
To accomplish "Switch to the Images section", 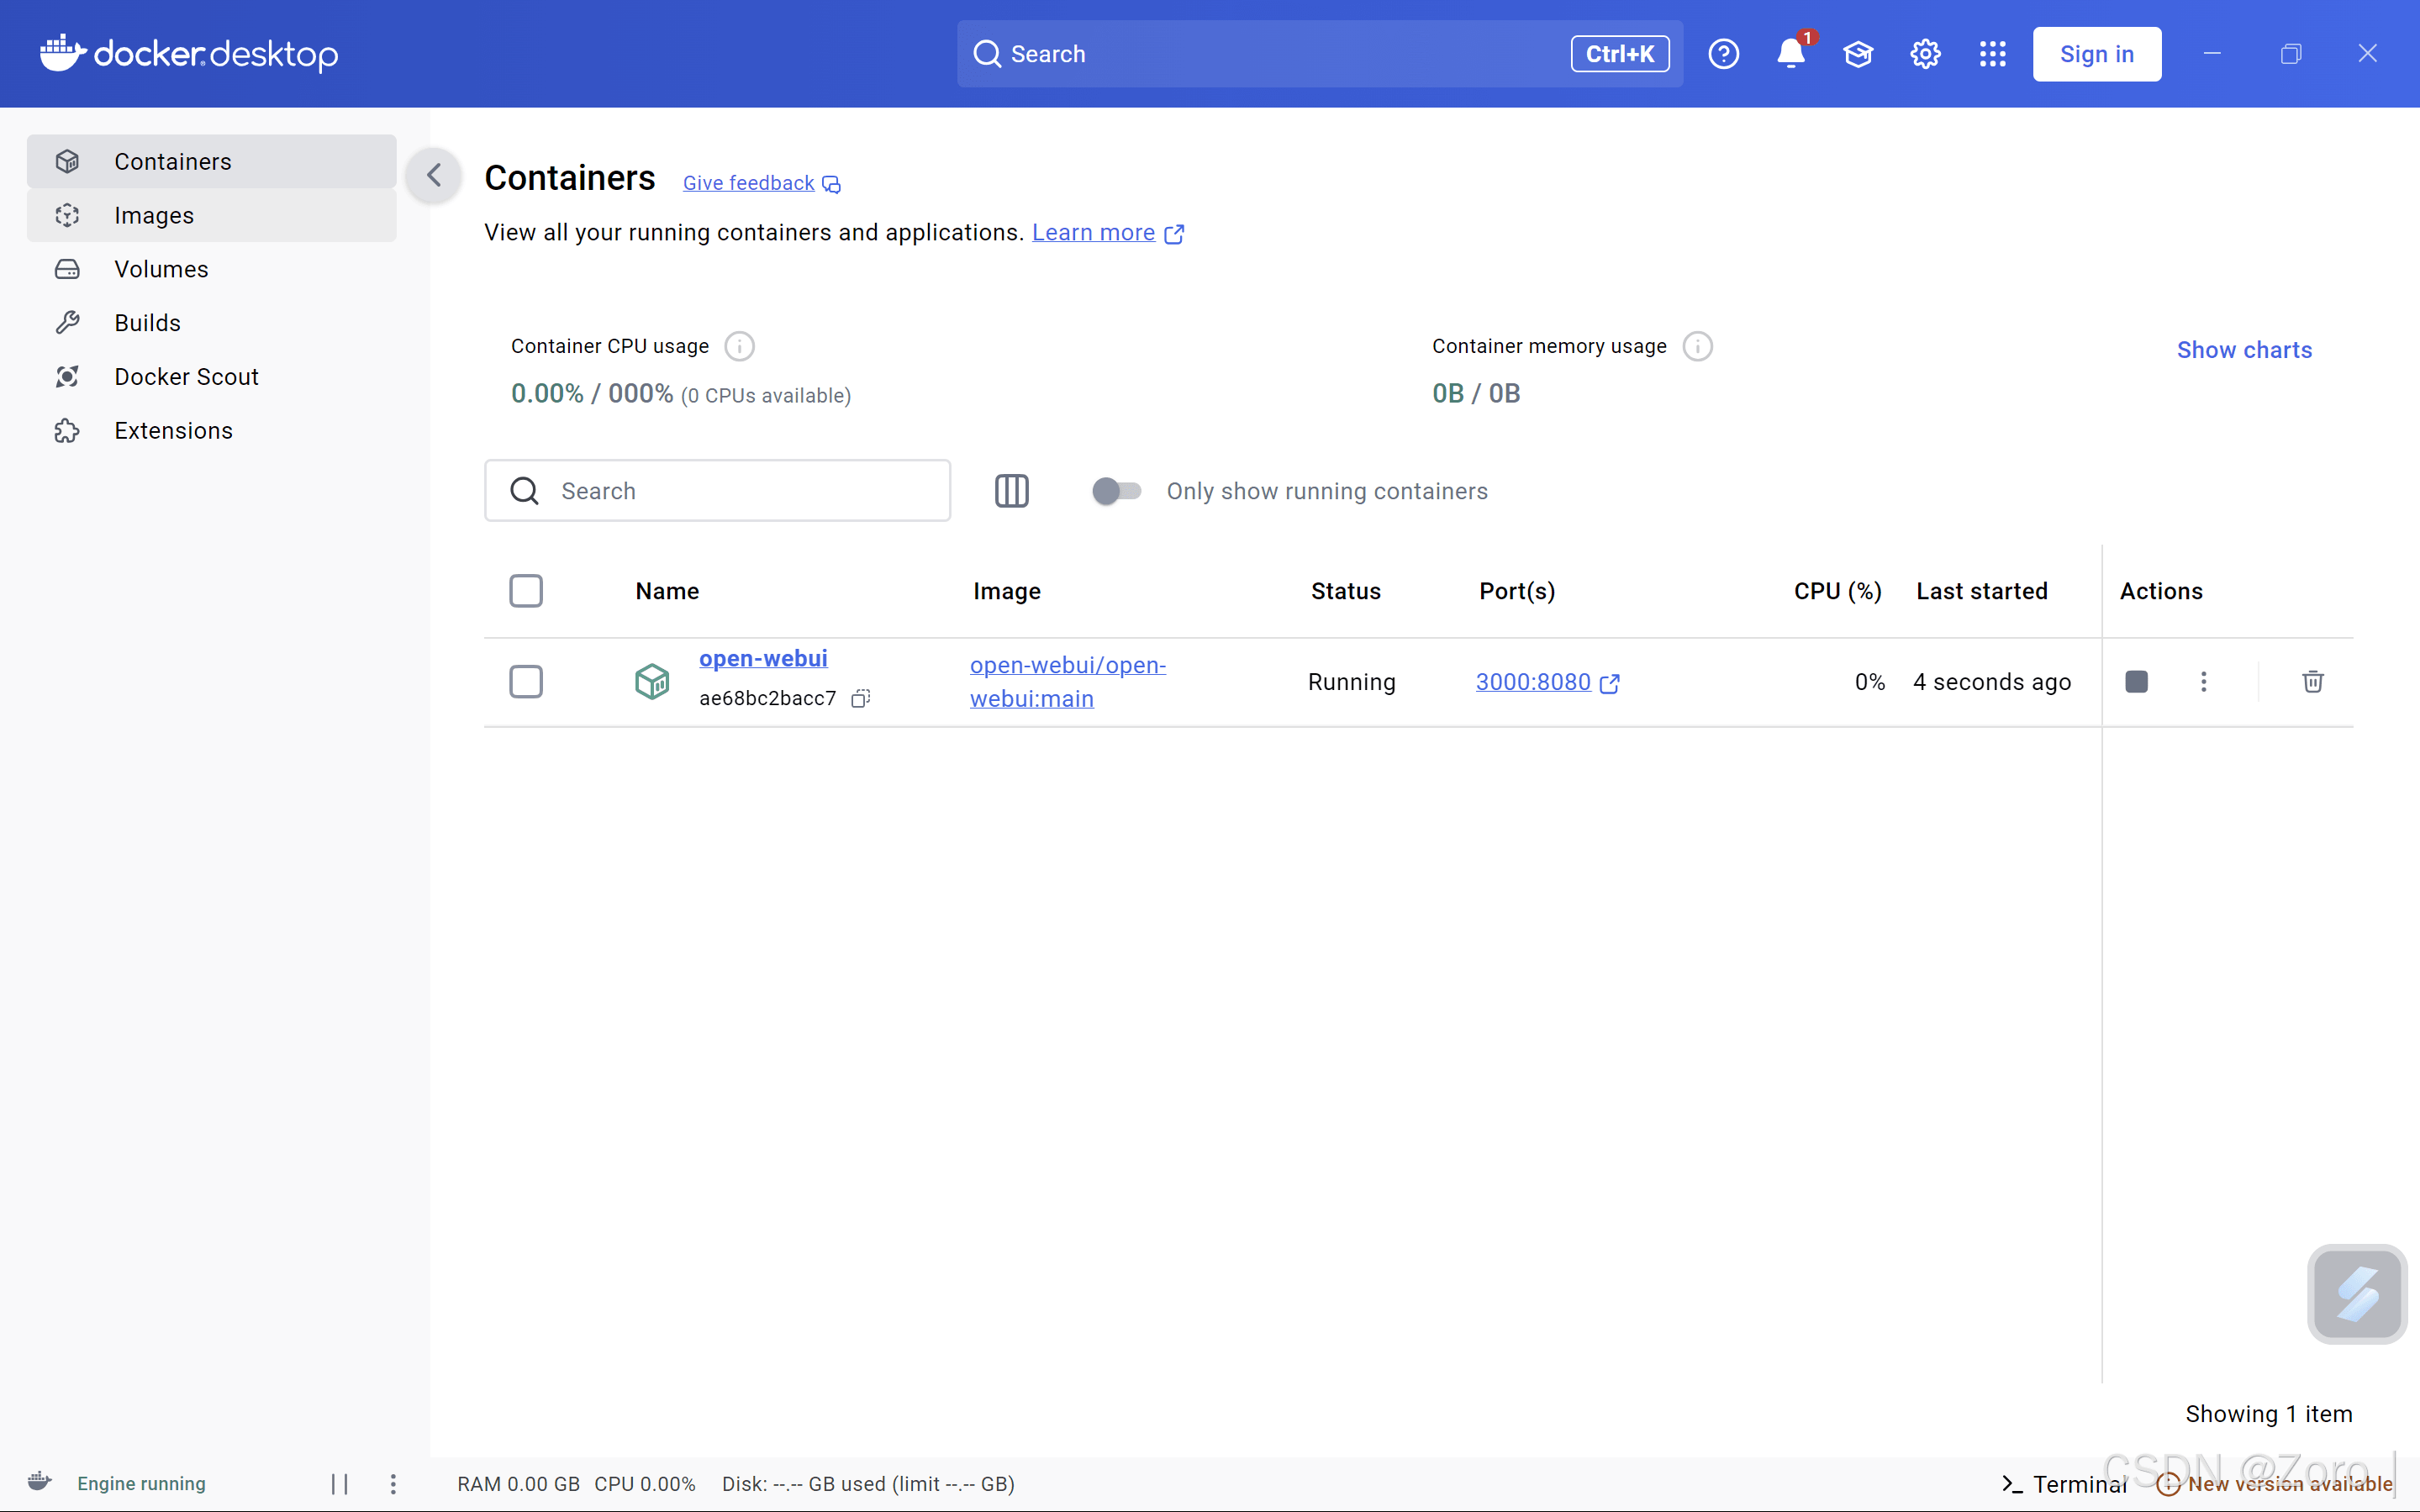I will tap(155, 215).
